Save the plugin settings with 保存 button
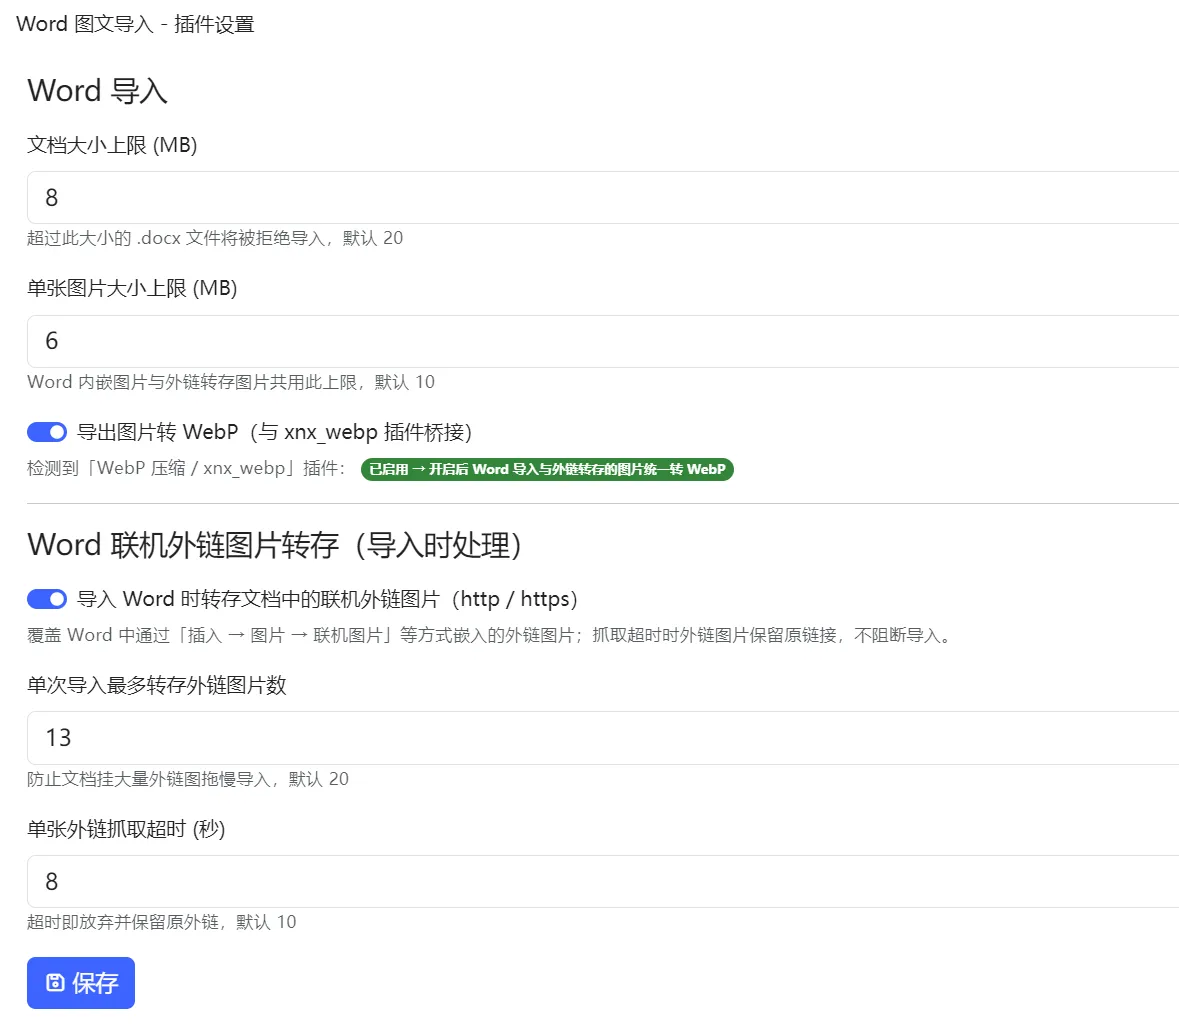This screenshot has height=1031, width=1179. (81, 983)
